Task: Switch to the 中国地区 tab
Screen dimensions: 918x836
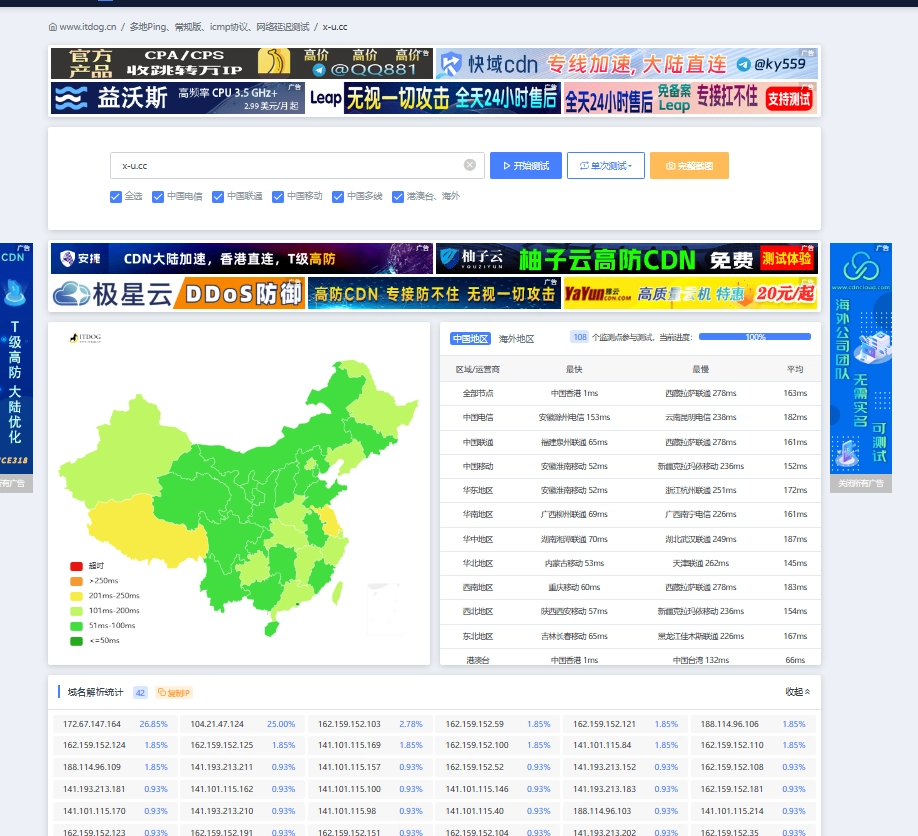Action: pyautogui.click(x=470, y=338)
